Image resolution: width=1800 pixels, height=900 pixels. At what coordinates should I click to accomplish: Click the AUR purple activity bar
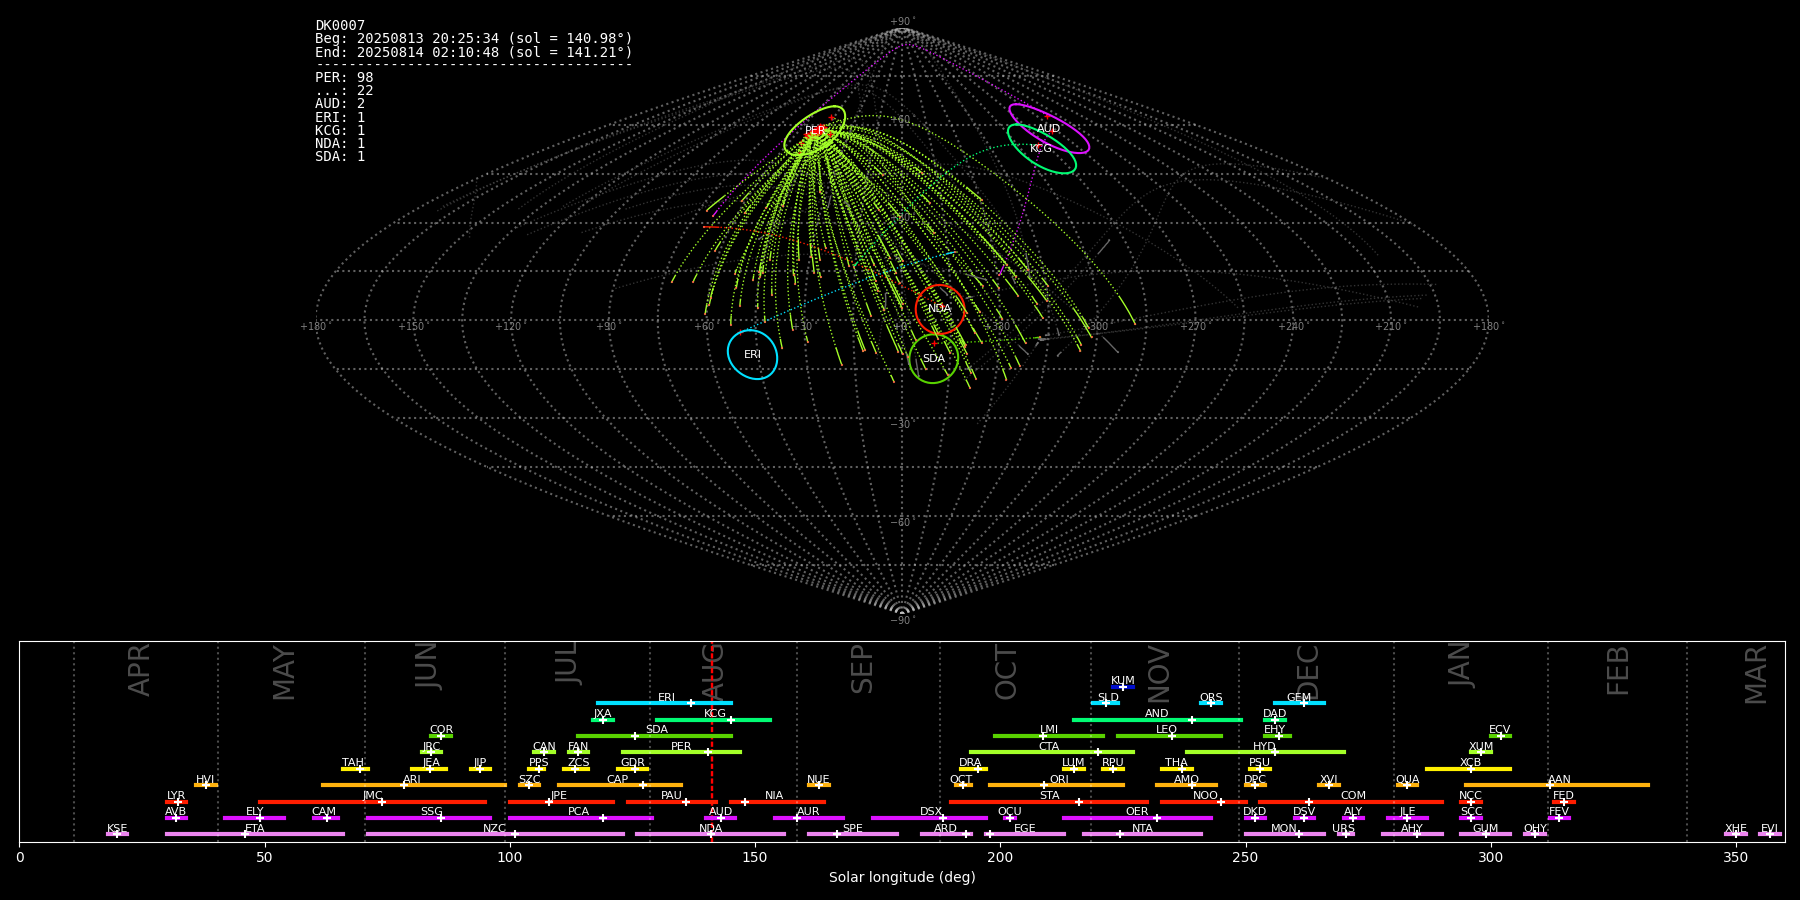pos(808,818)
